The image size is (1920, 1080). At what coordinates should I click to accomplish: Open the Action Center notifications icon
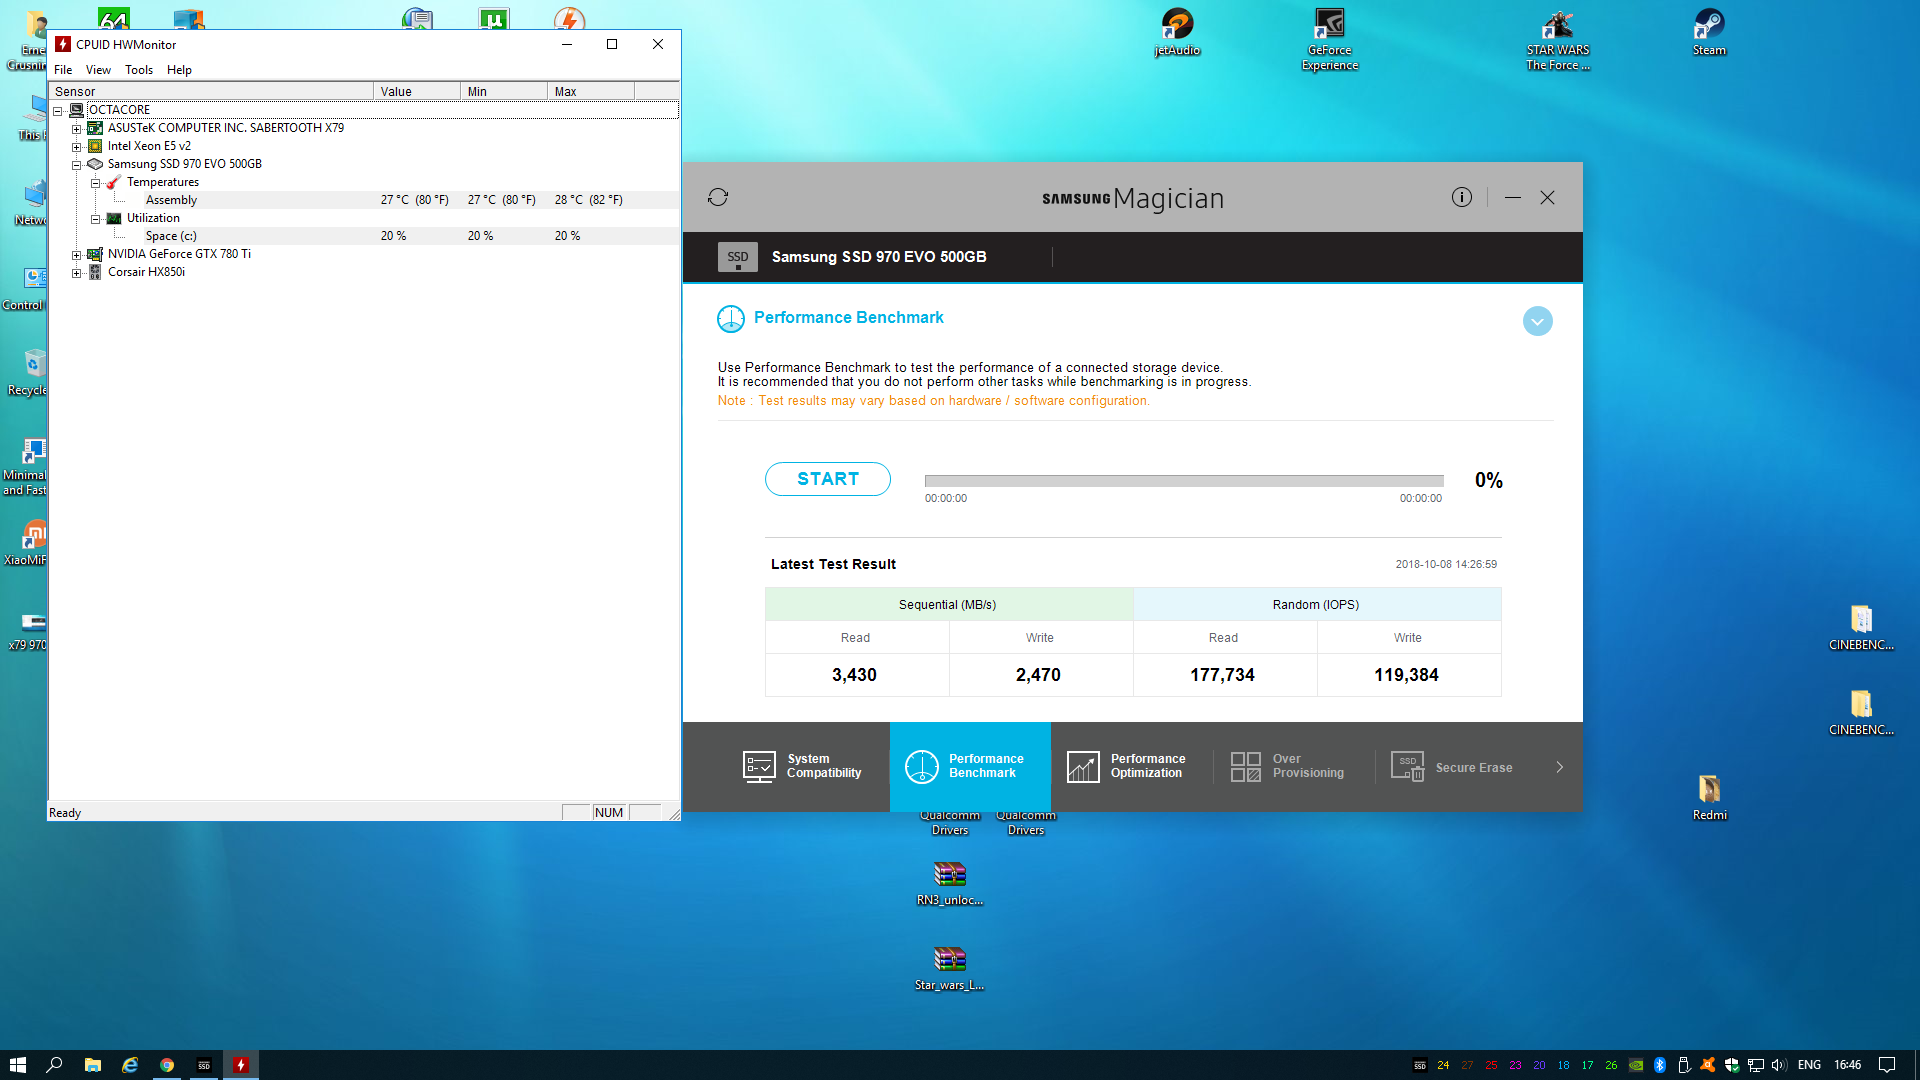pos(1887,1065)
